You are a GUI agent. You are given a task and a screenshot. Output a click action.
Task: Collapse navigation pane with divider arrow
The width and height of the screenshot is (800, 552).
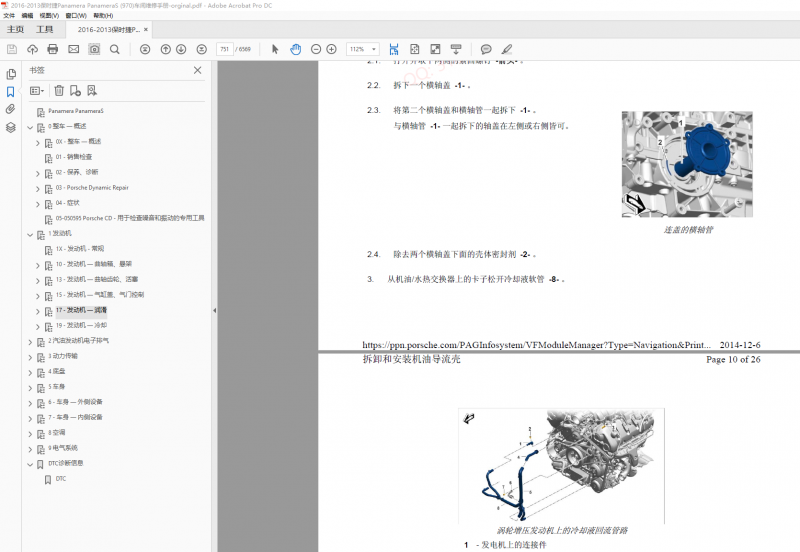point(214,310)
